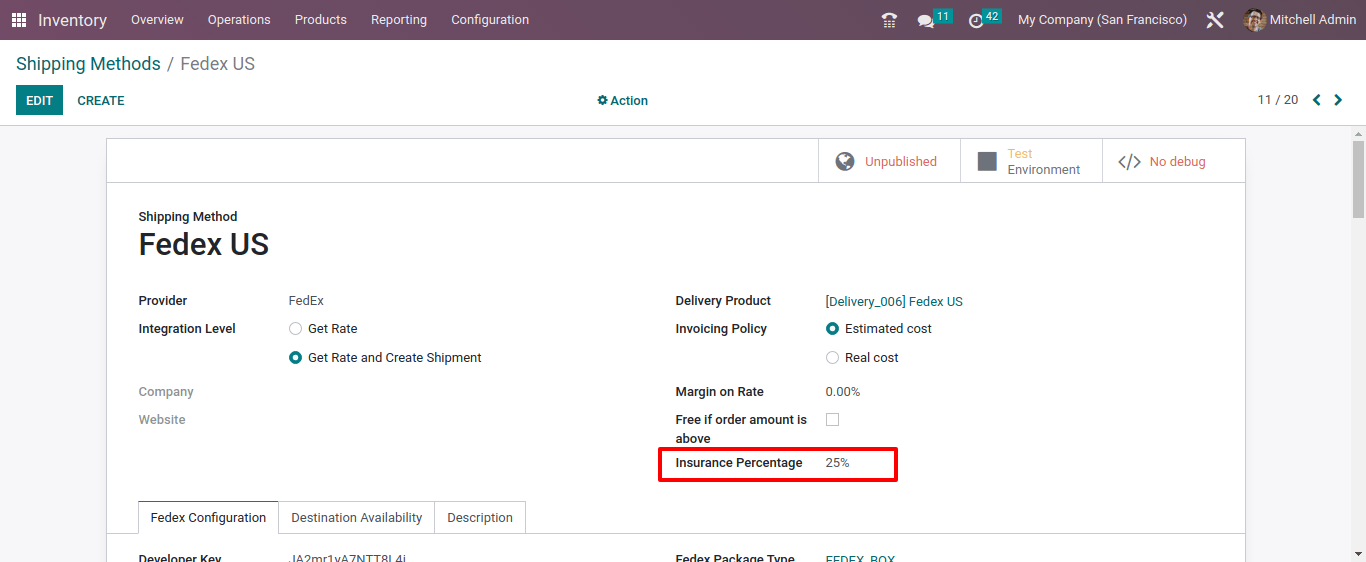The width and height of the screenshot is (1366, 562).
Task: Click the Insurance Percentage 25% value
Action: pos(837,463)
